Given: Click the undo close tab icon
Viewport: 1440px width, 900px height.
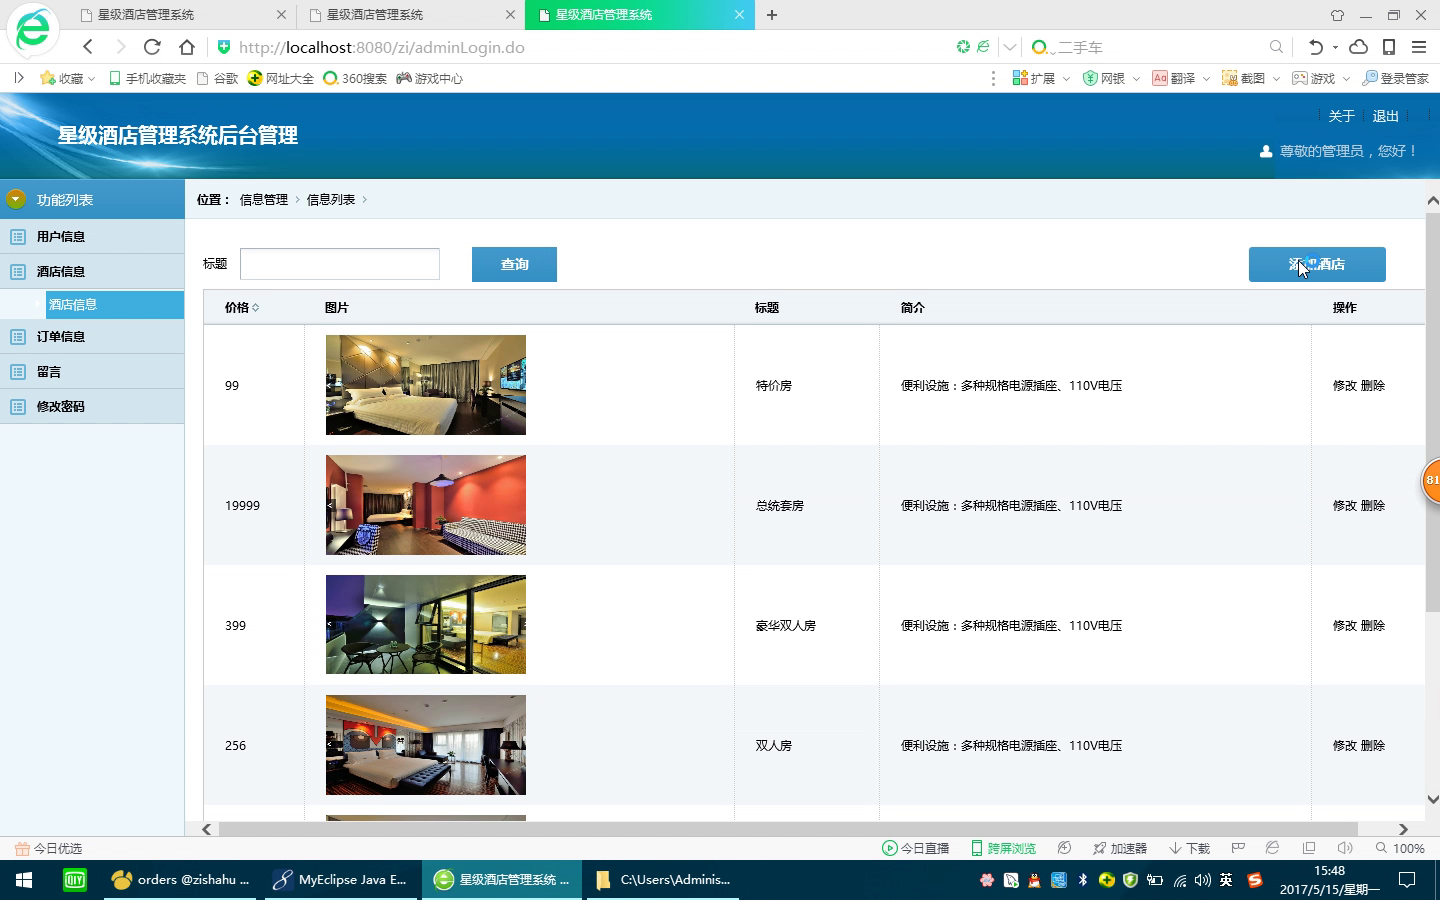Looking at the screenshot, I should tap(1316, 47).
